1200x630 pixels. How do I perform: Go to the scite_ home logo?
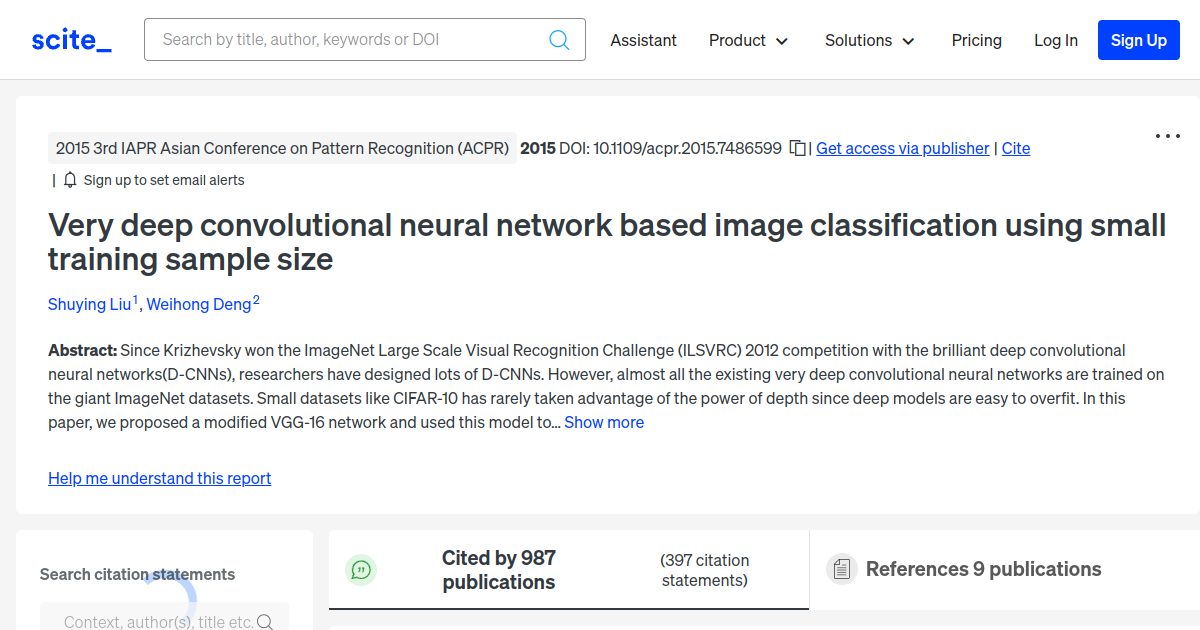click(x=72, y=40)
